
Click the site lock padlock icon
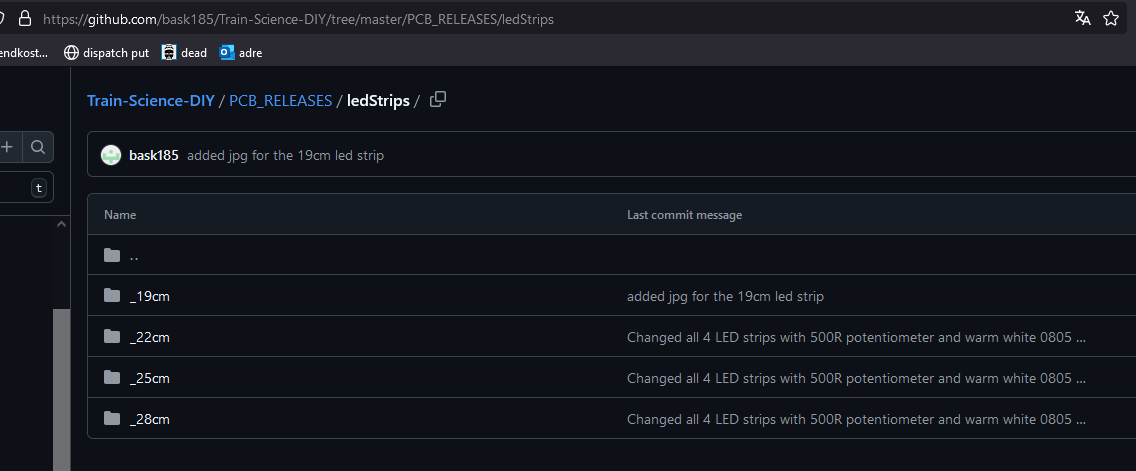click(x=25, y=19)
